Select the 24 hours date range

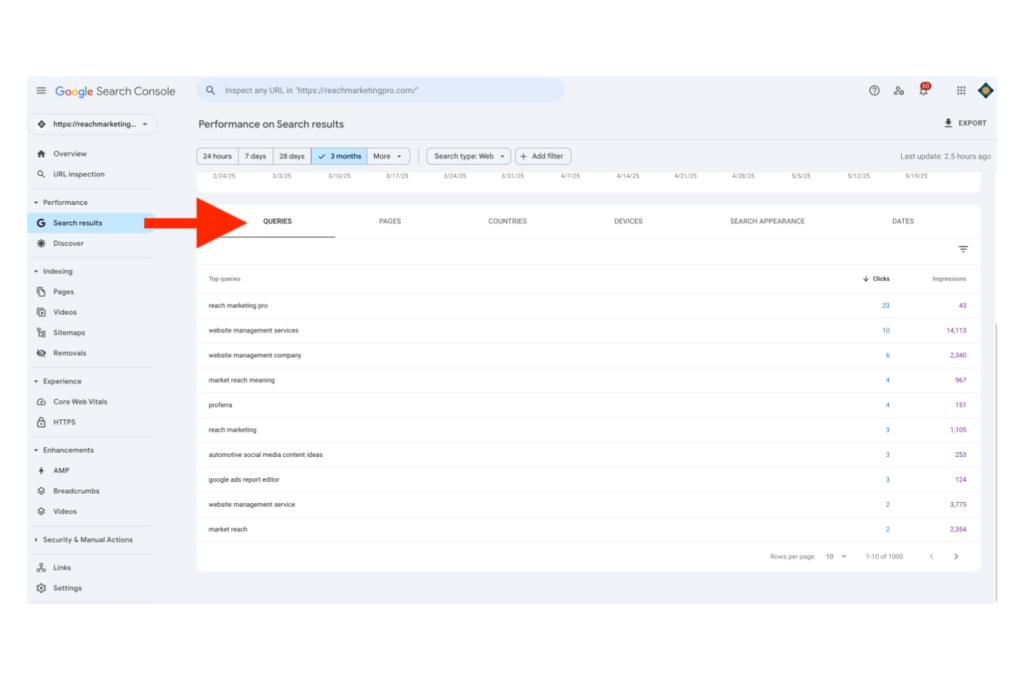pos(217,156)
